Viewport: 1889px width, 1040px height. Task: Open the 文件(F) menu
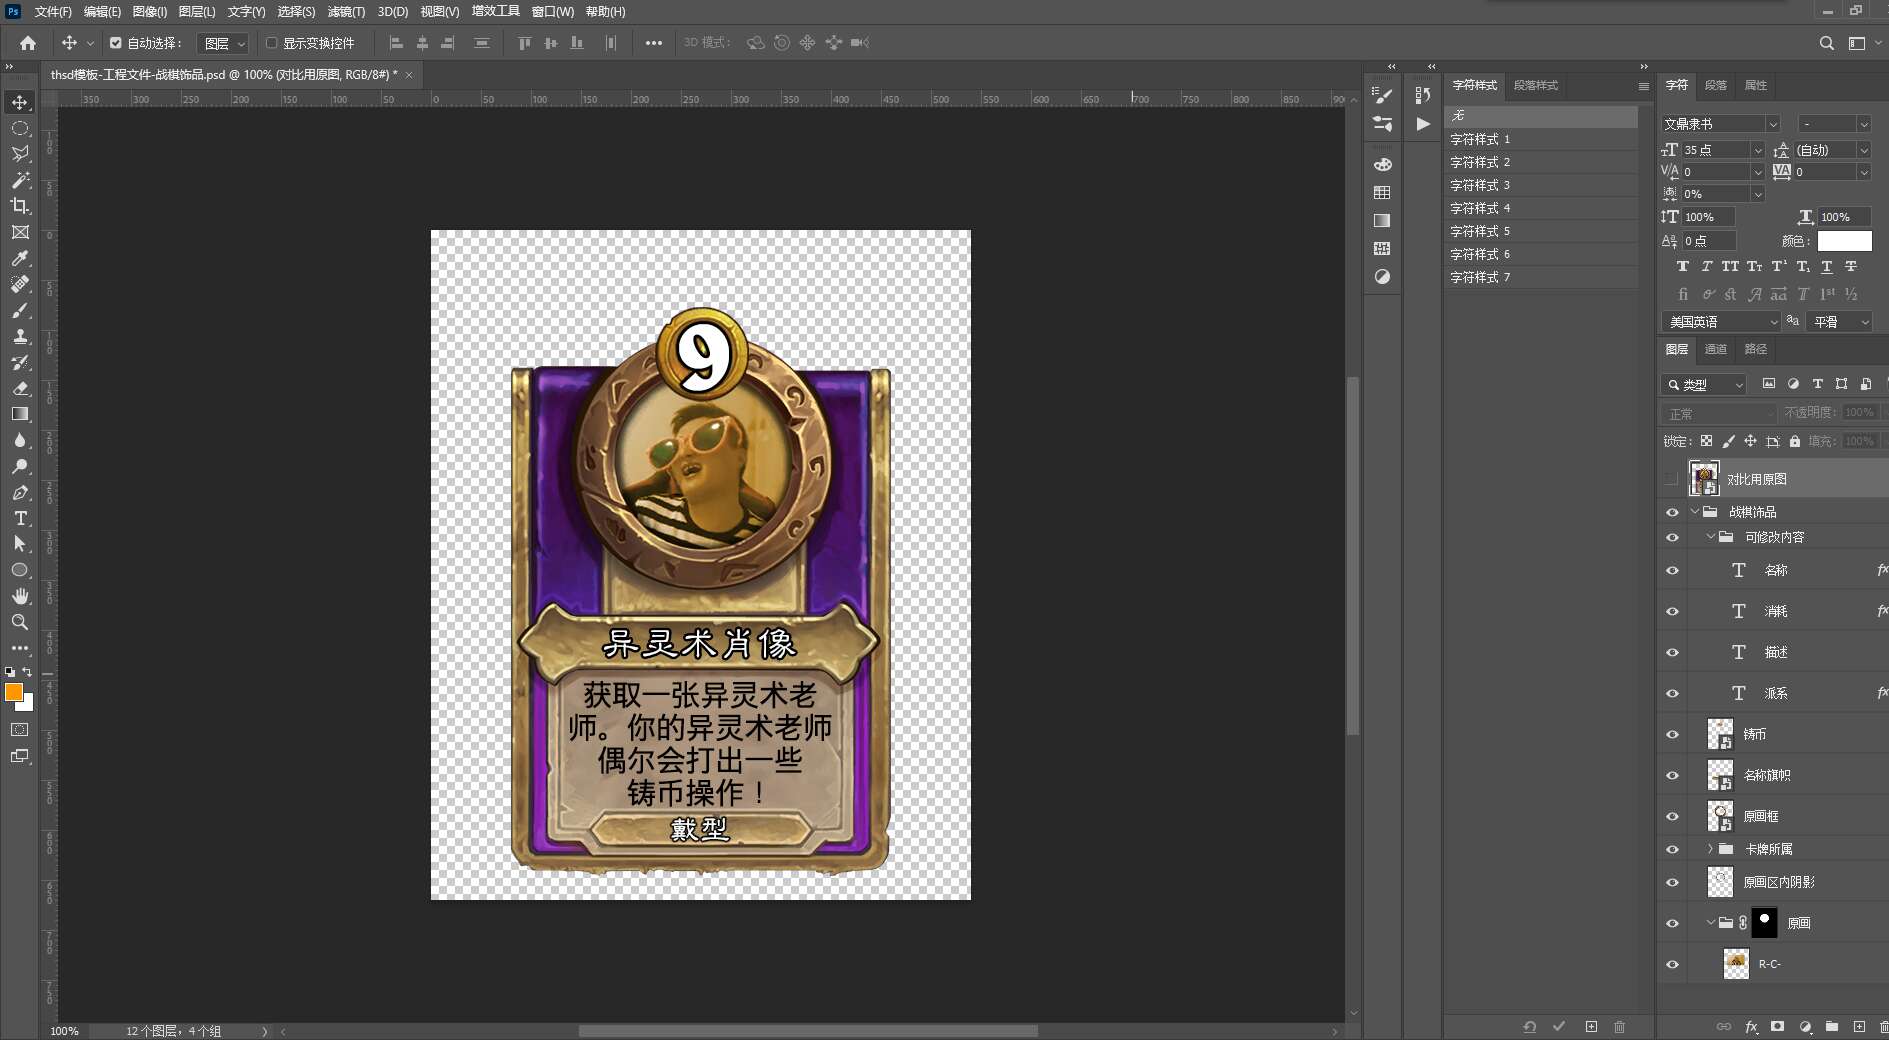53,12
